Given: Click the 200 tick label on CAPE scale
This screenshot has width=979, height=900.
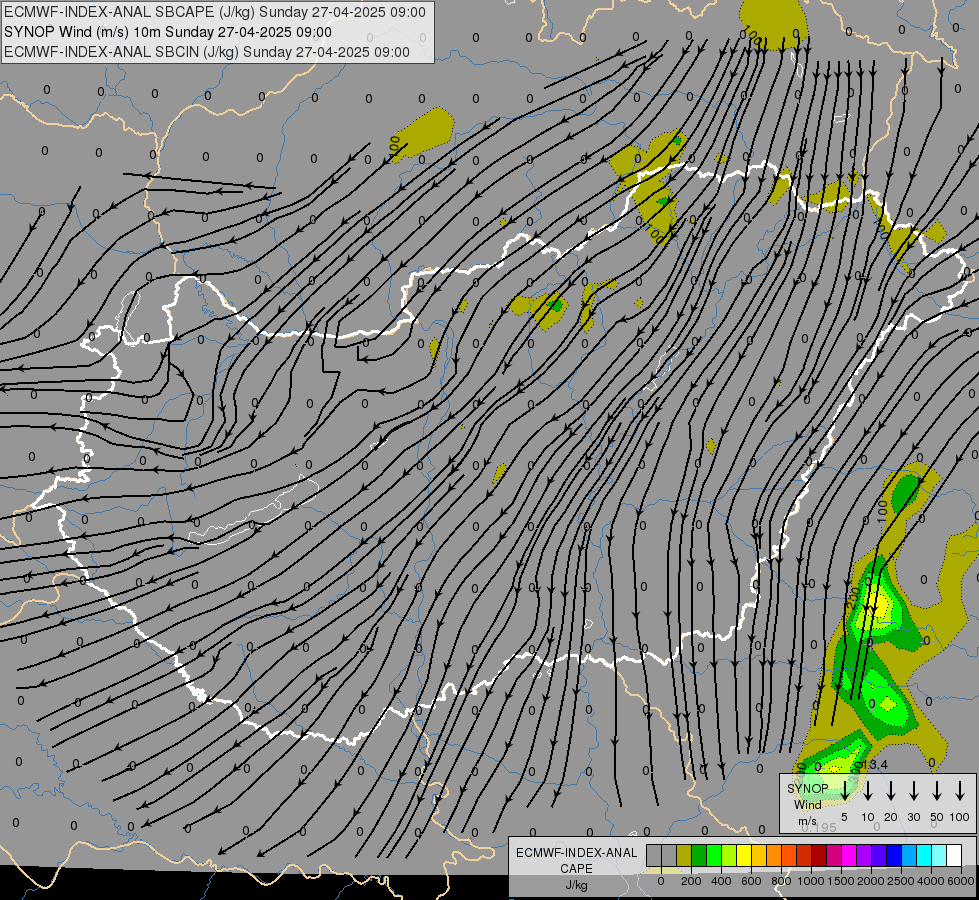Looking at the screenshot, I should 691,881.
